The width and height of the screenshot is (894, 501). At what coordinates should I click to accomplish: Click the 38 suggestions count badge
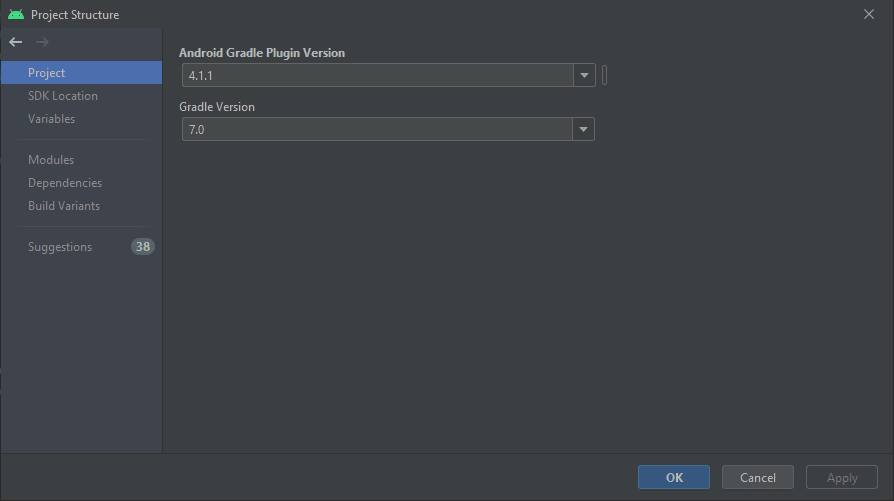click(143, 247)
